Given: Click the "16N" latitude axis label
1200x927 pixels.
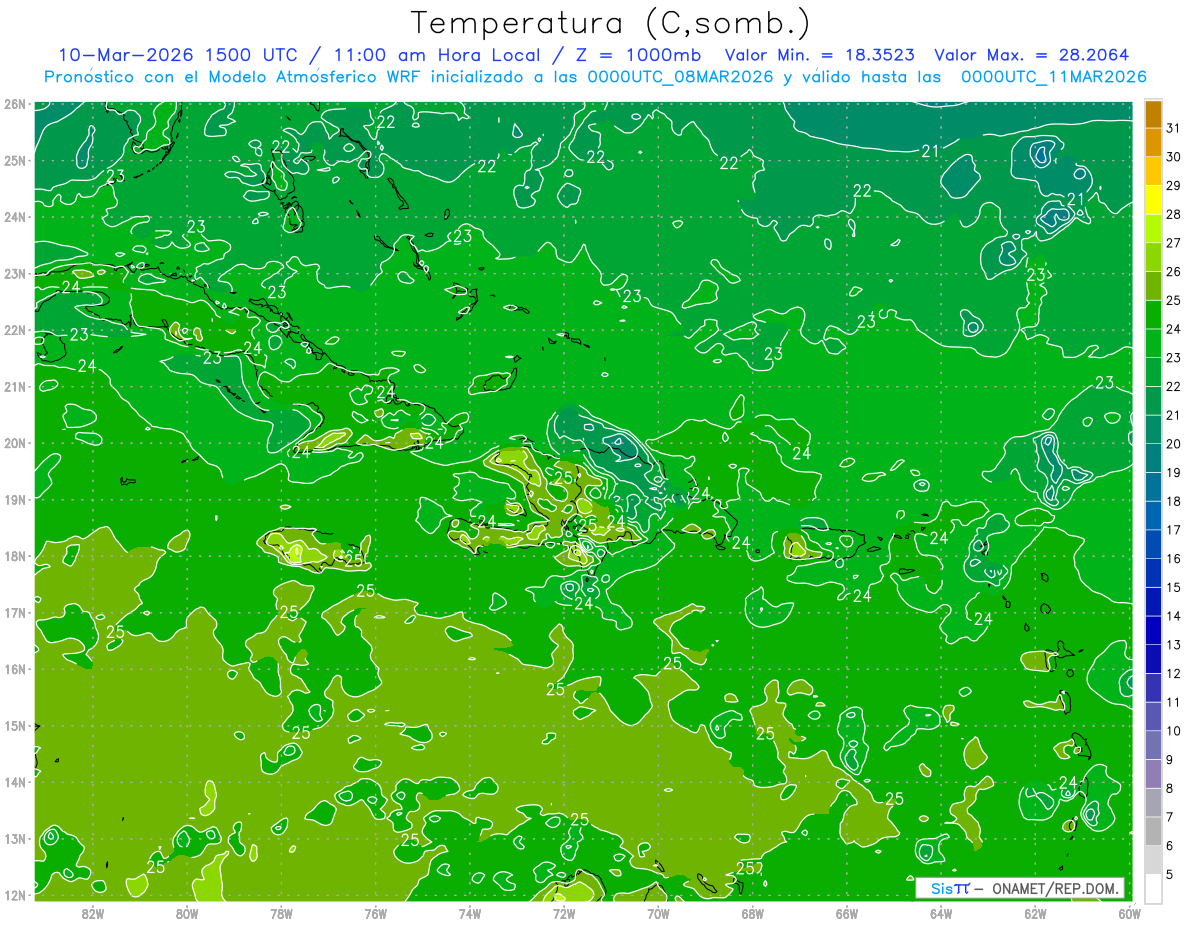Looking at the screenshot, I should click(14, 669).
